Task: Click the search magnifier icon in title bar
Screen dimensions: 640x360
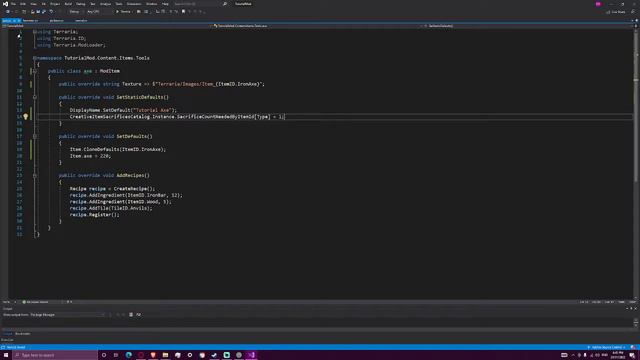Action: coord(224,4)
